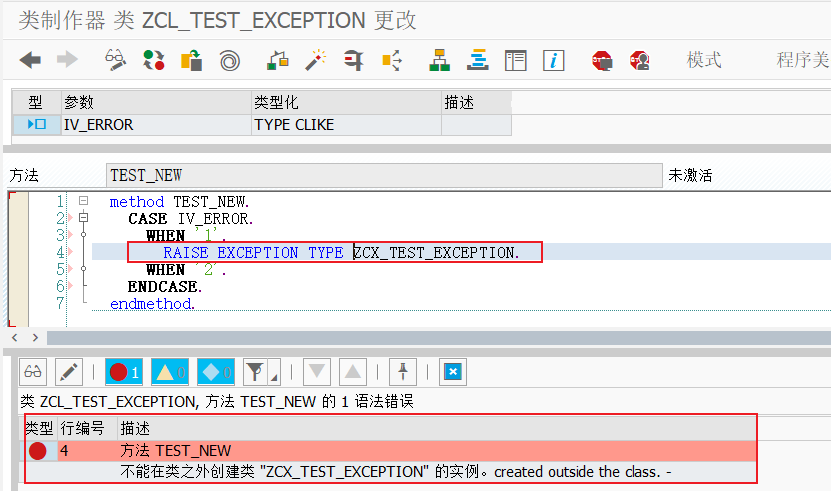Click the 模式 button in the toolbar
831x491 pixels.
pyautogui.click(x=704, y=59)
